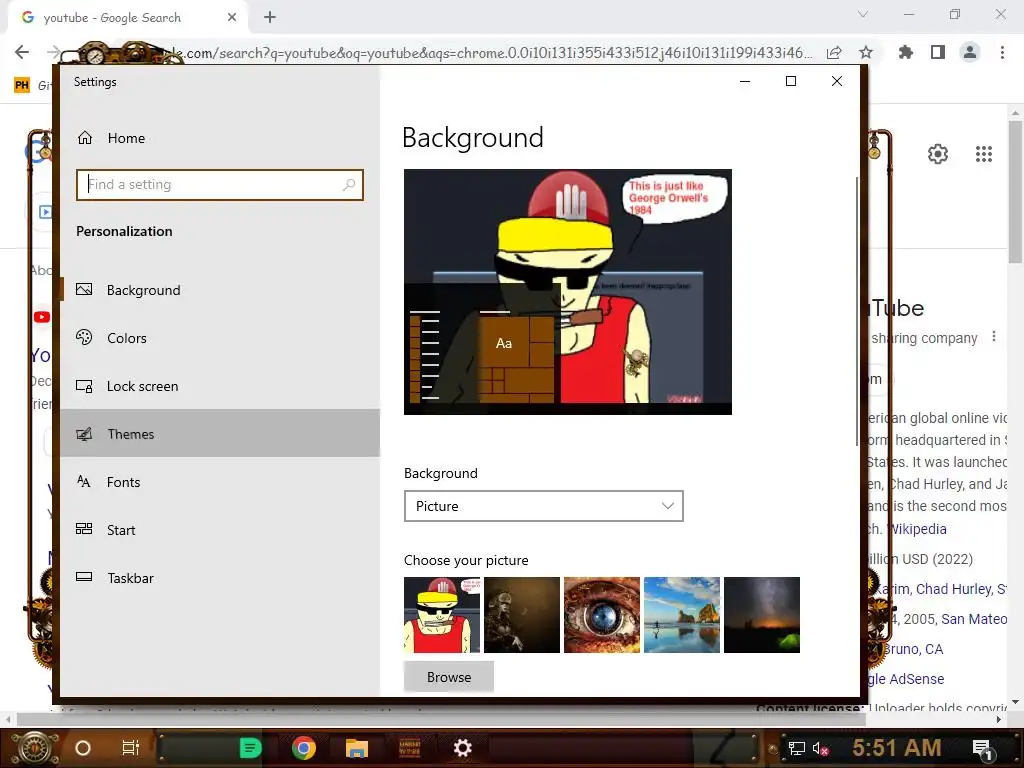Image resolution: width=1024 pixels, height=768 pixels.
Task: Maximize the Settings window
Action: click(791, 81)
